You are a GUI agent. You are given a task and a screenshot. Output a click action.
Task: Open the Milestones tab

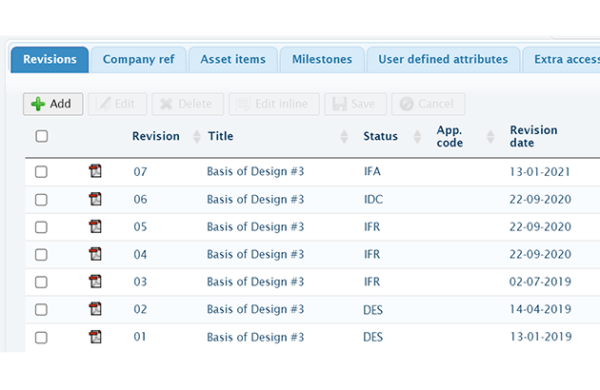322,59
